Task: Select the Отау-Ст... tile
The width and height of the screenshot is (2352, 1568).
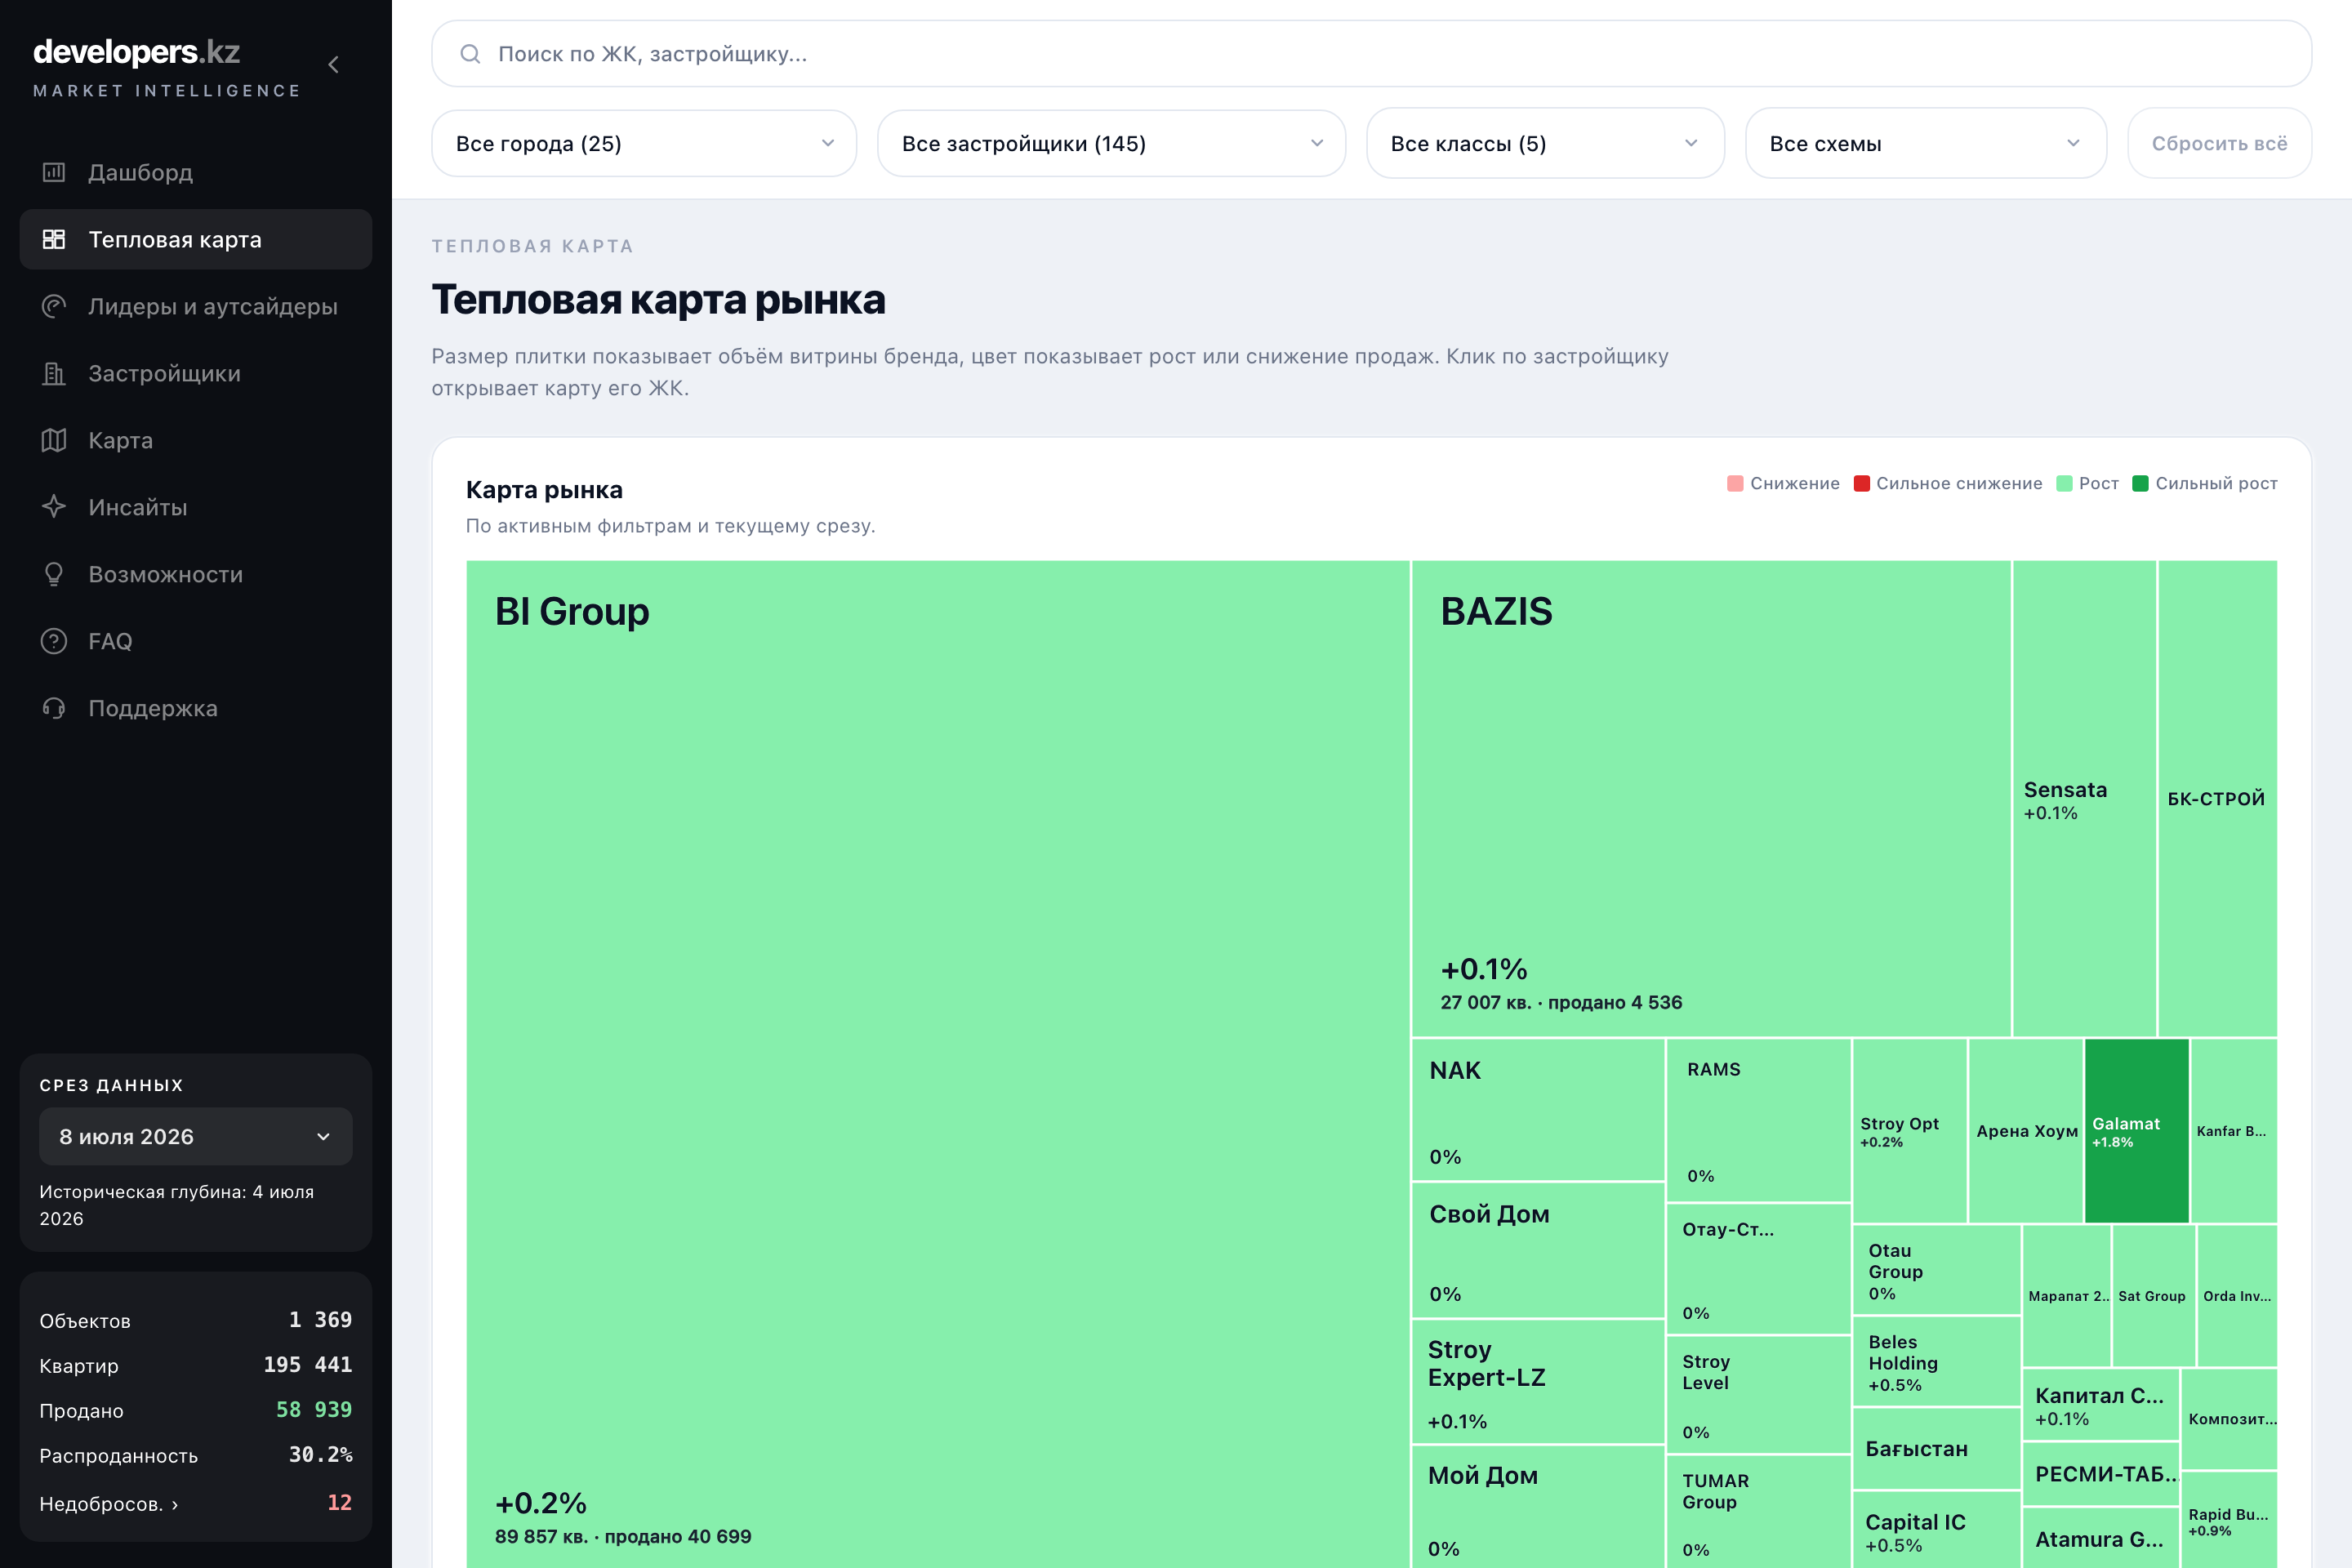Action: point(1758,1269)
